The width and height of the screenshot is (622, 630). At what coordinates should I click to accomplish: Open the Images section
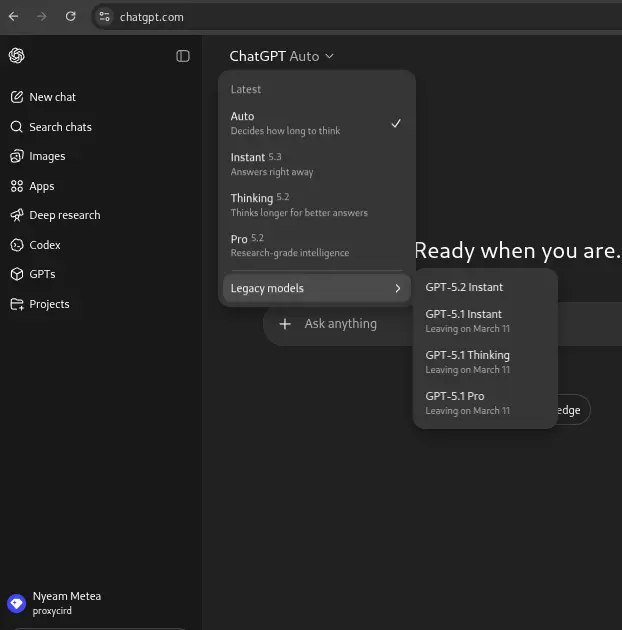click(x=38, y=156)
